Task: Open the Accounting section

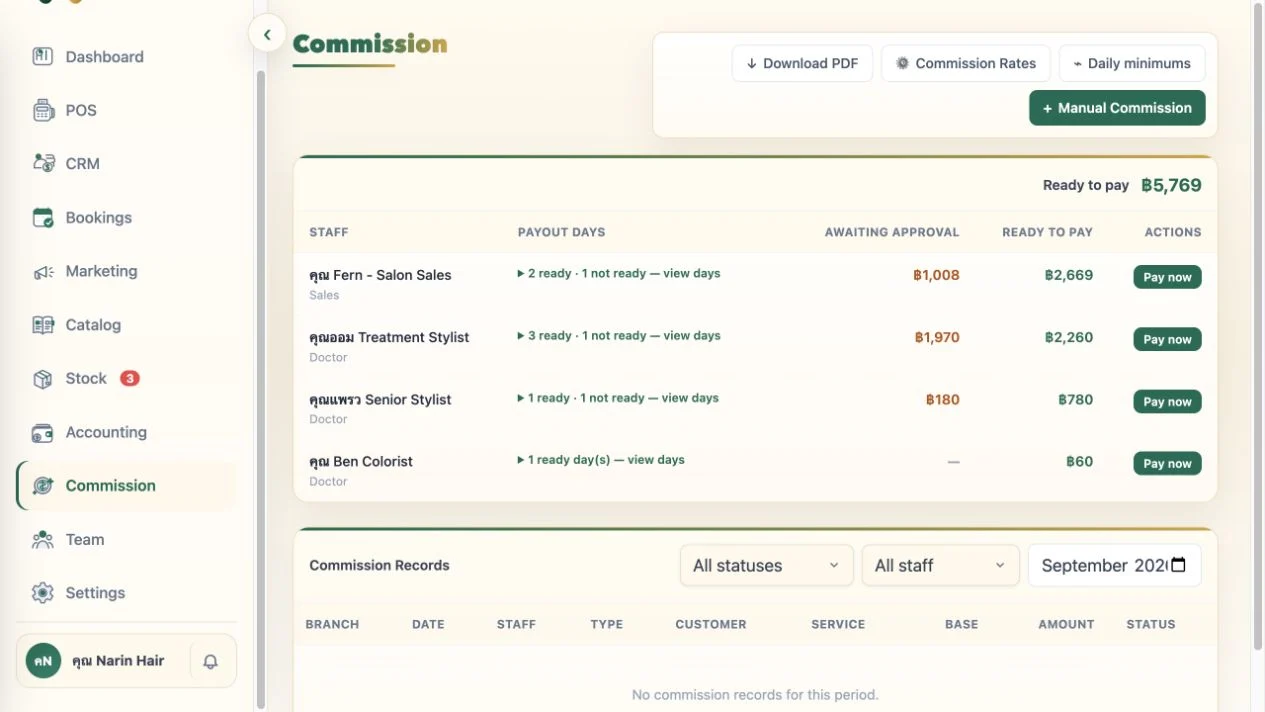Action: click(x=126, y=432)
